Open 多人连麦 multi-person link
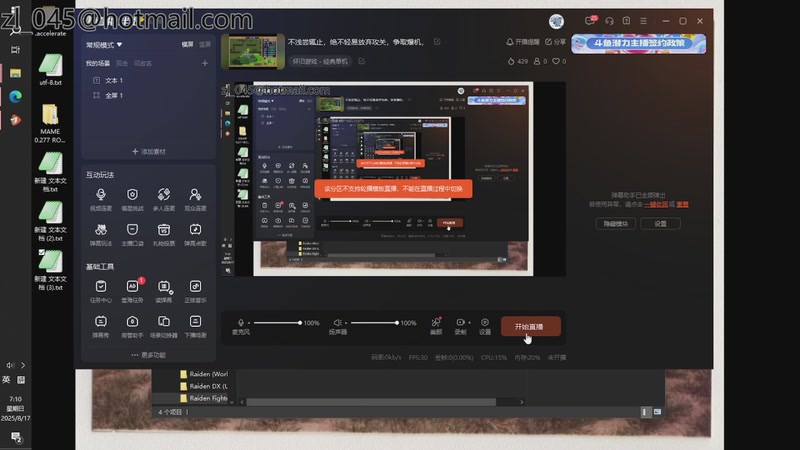The height and width of the screenshot is (450, 800). click(164, 198)
